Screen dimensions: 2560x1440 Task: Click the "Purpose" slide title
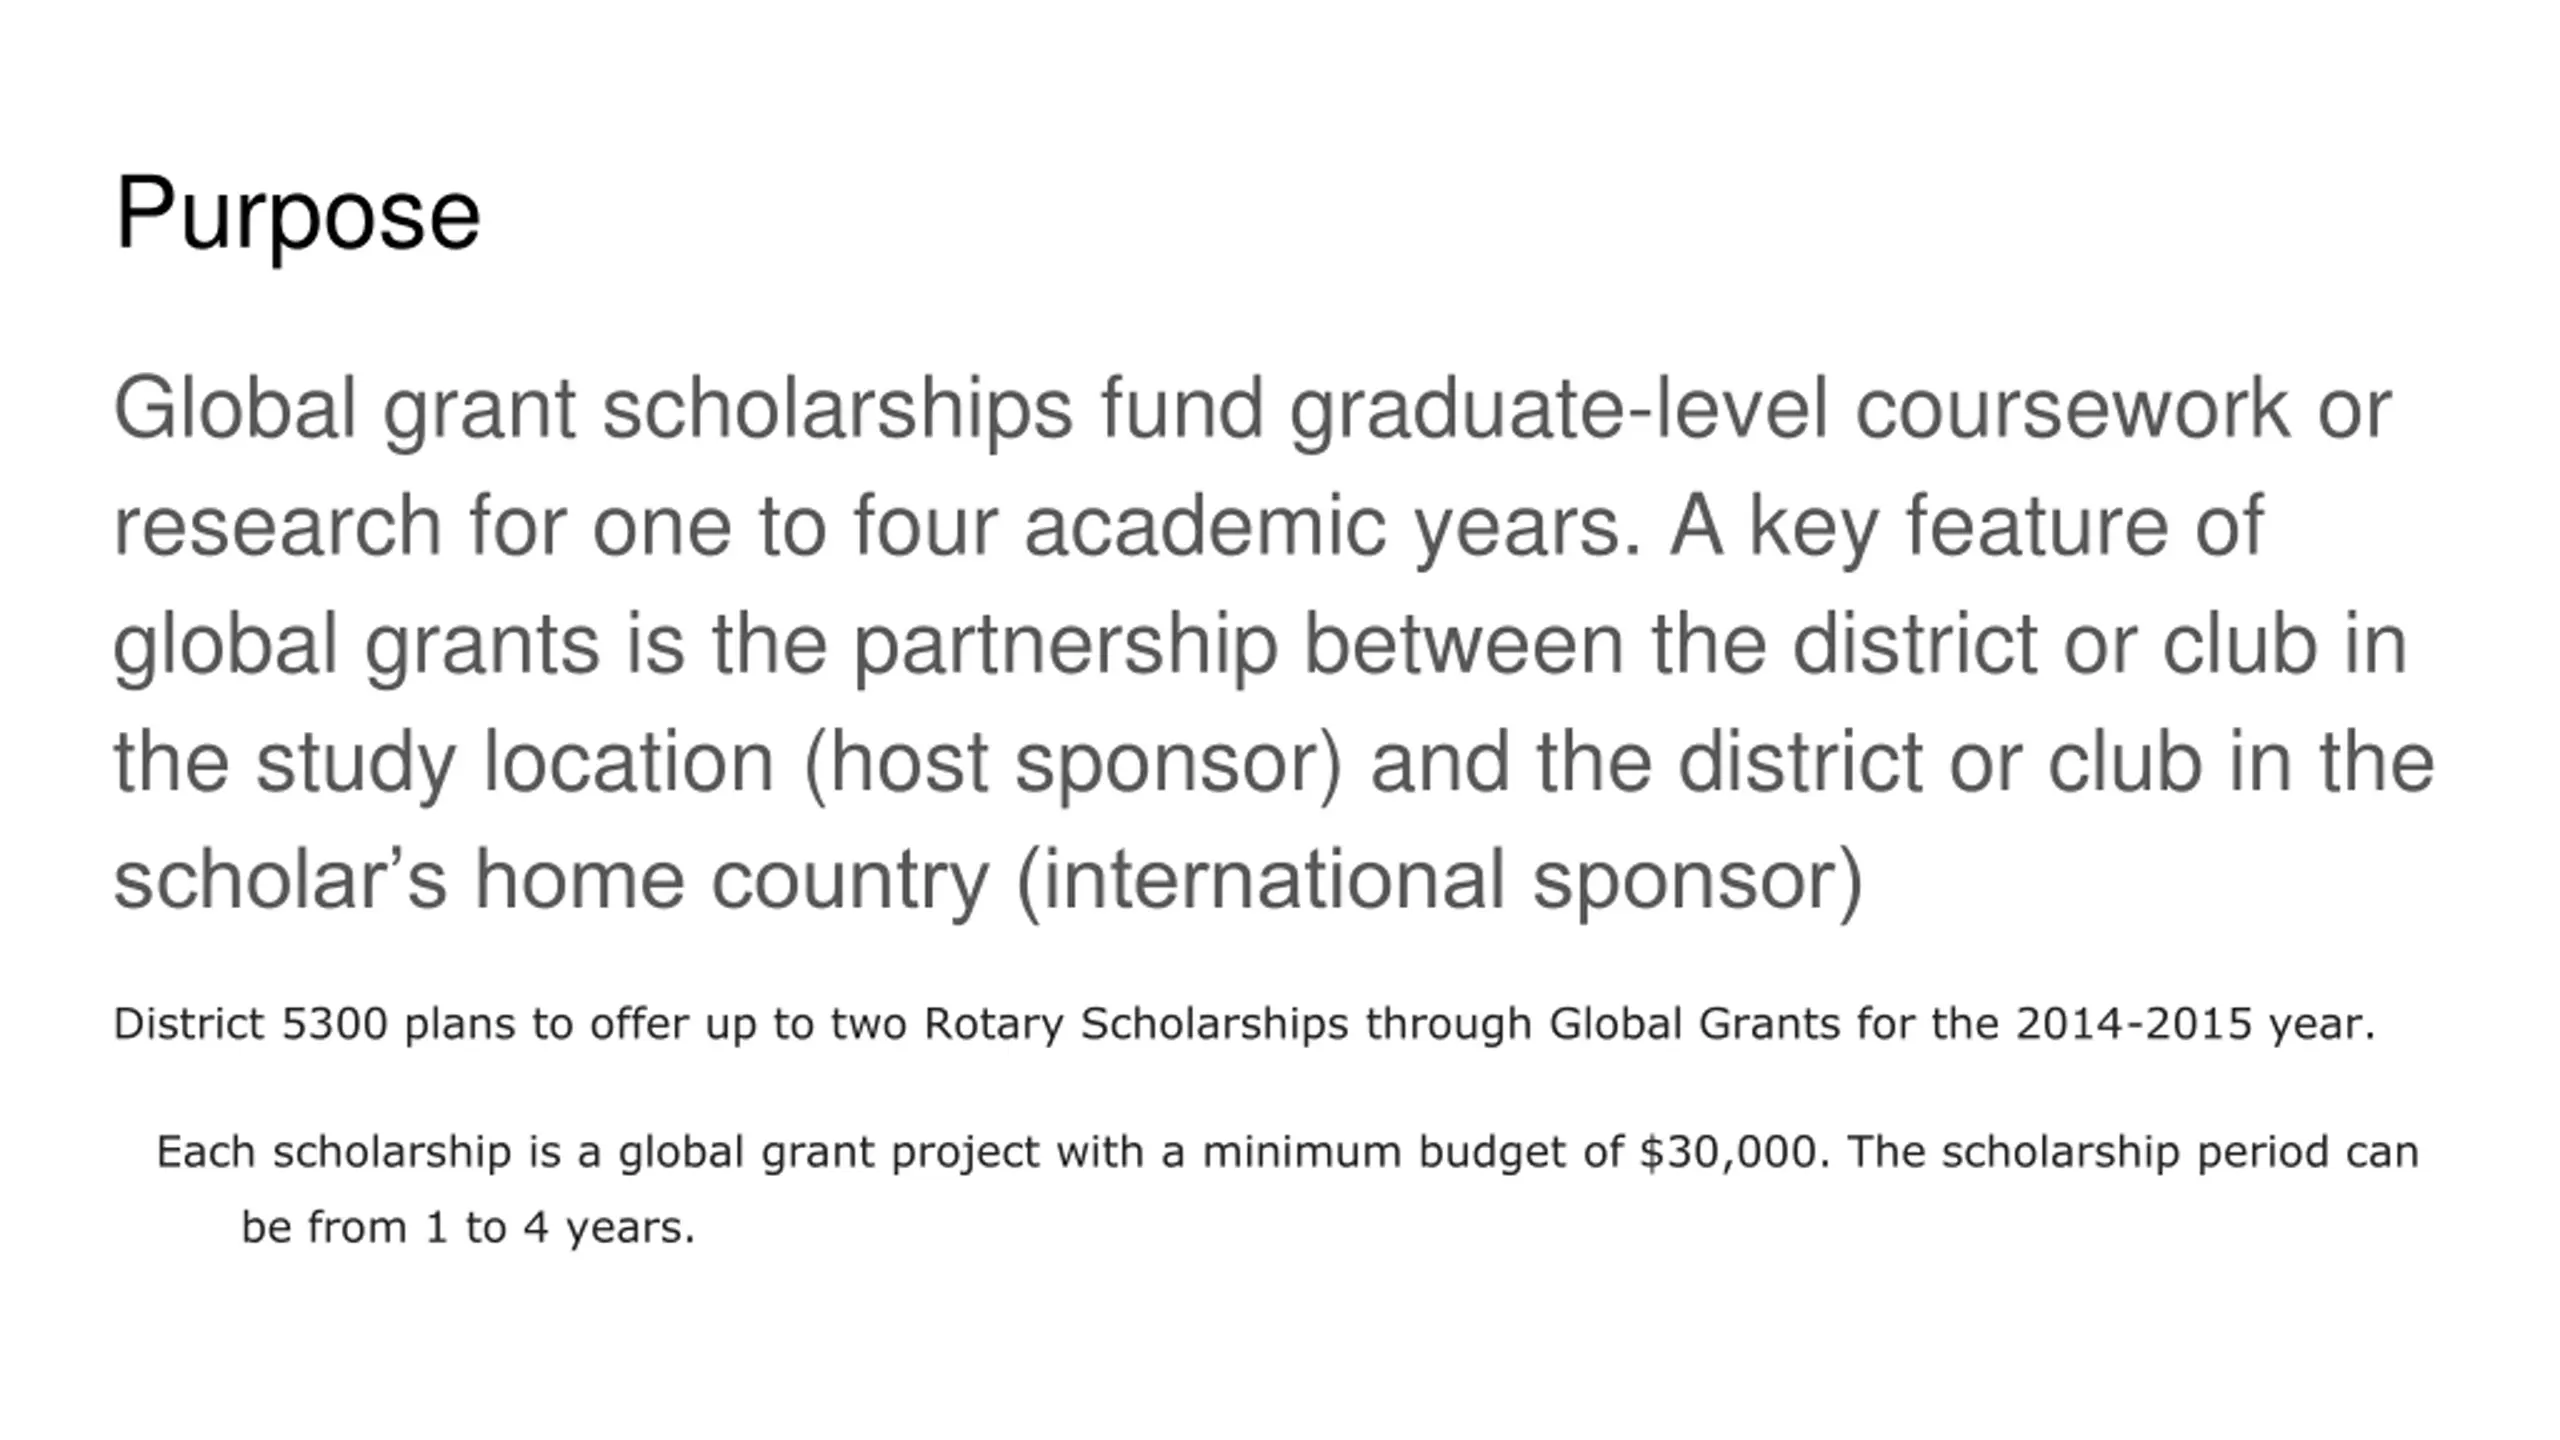click(x=297, y=213)
